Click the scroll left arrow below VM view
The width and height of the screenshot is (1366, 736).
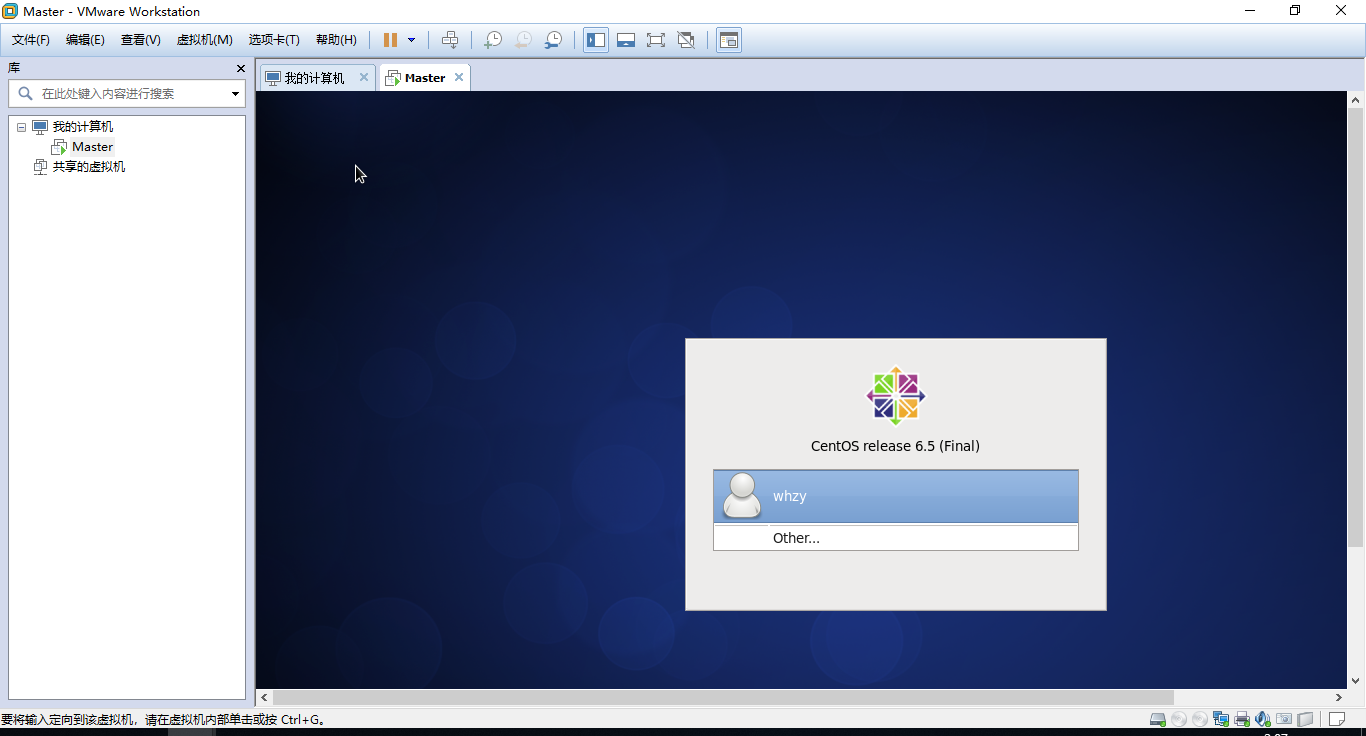(x=265, y=697)
